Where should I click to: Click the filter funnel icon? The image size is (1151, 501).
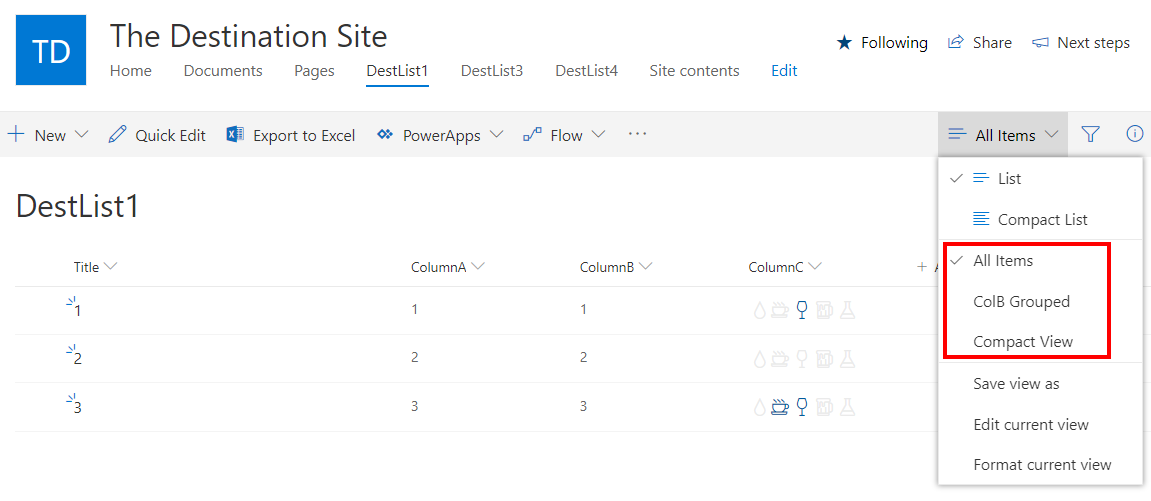click(x=1090, y=134)
